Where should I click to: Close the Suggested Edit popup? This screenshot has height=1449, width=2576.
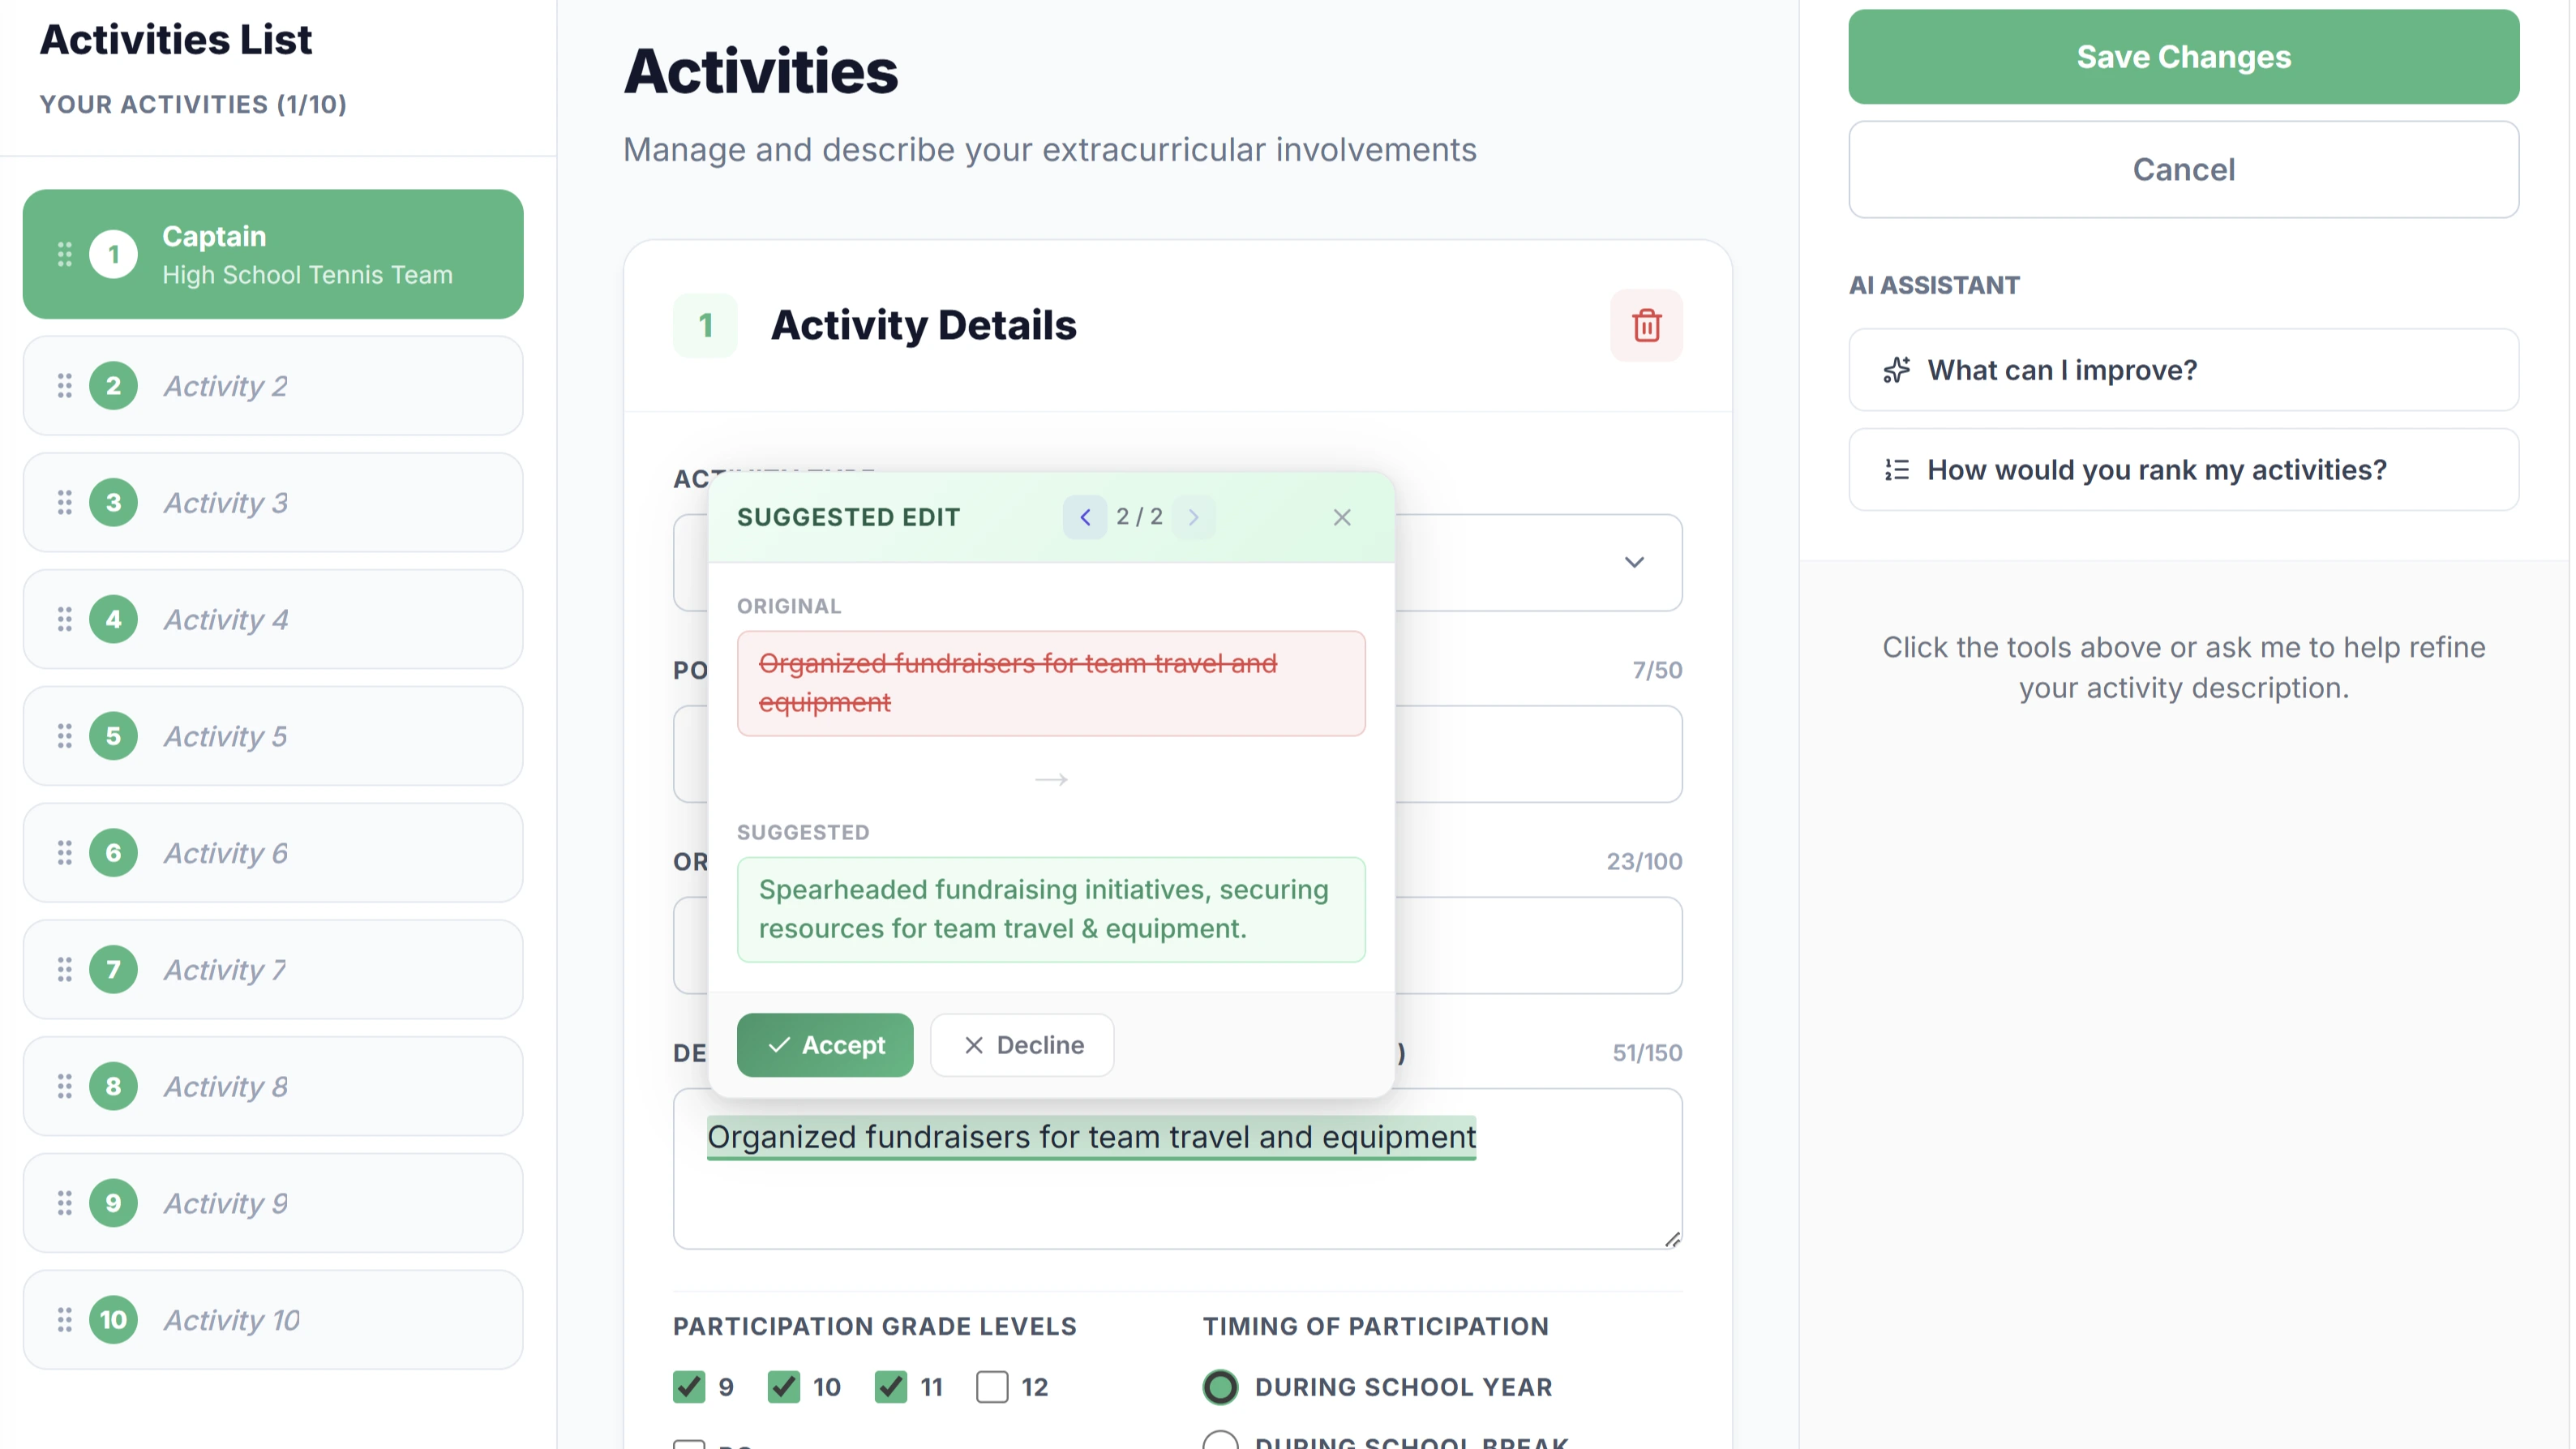point(1342,517)
